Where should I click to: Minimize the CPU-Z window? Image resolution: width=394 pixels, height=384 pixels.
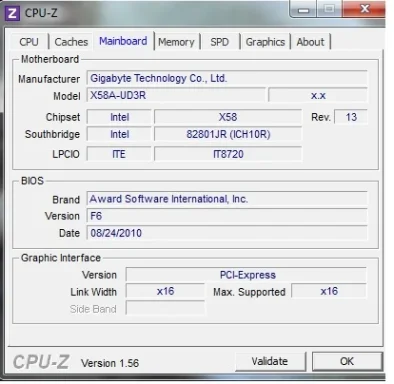(303, 9)
